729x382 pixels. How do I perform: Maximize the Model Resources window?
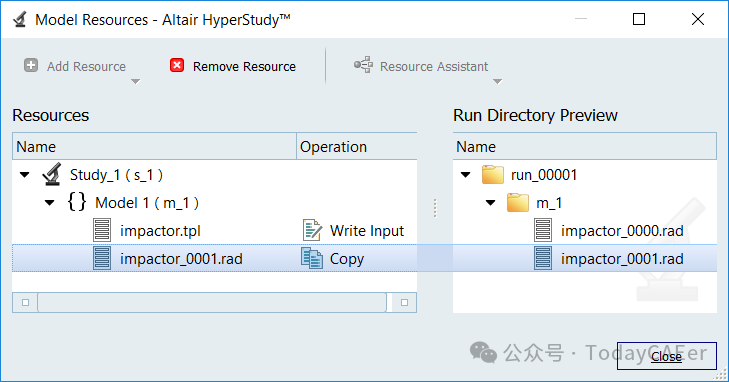639,19
